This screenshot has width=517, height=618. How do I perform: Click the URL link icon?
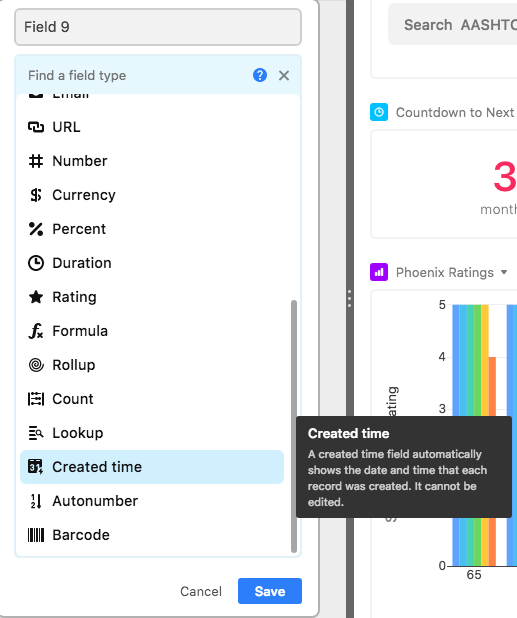tap(36, 127)
